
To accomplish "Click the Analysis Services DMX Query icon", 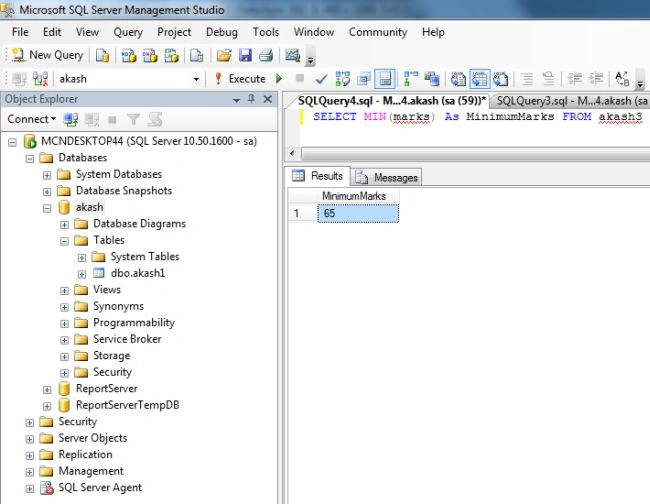I will click(x=150, y=55).
